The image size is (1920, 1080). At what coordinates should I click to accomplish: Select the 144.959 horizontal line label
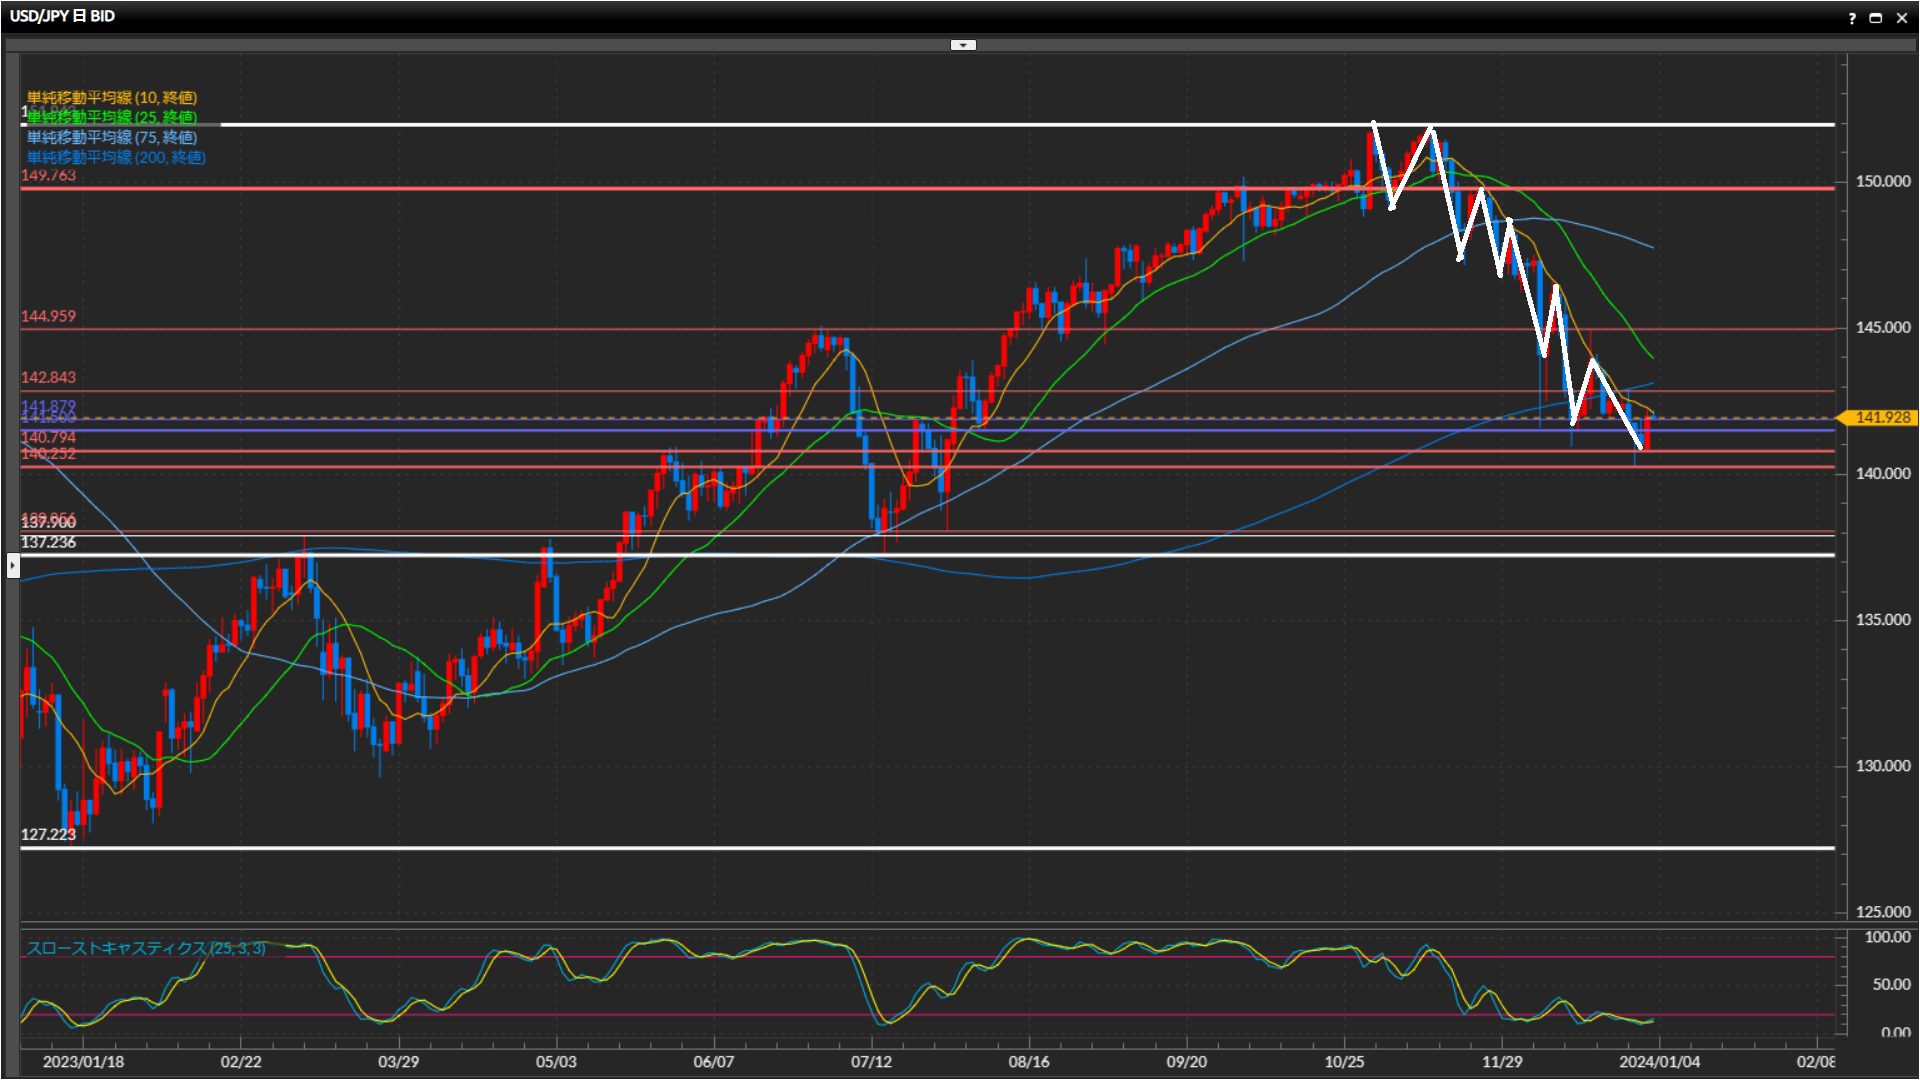48,316
